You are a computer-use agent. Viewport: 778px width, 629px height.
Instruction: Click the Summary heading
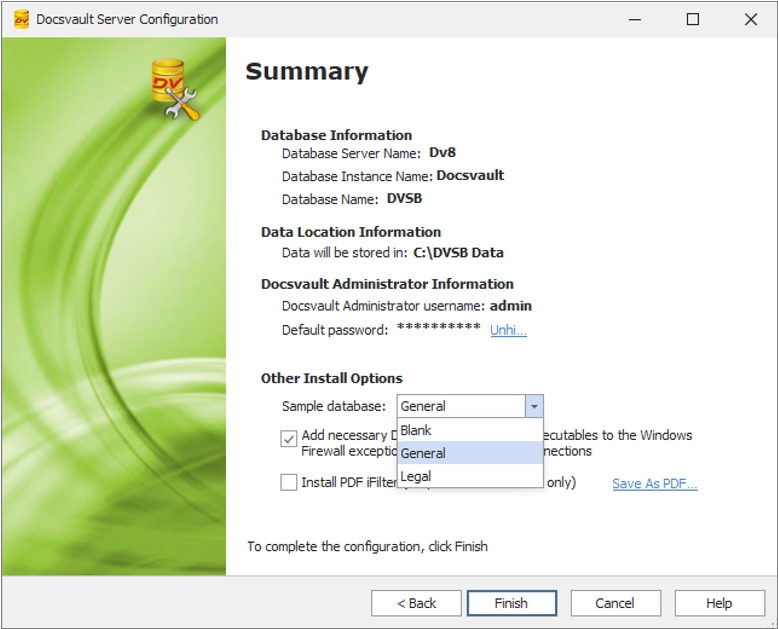click(x=307, y=71)
